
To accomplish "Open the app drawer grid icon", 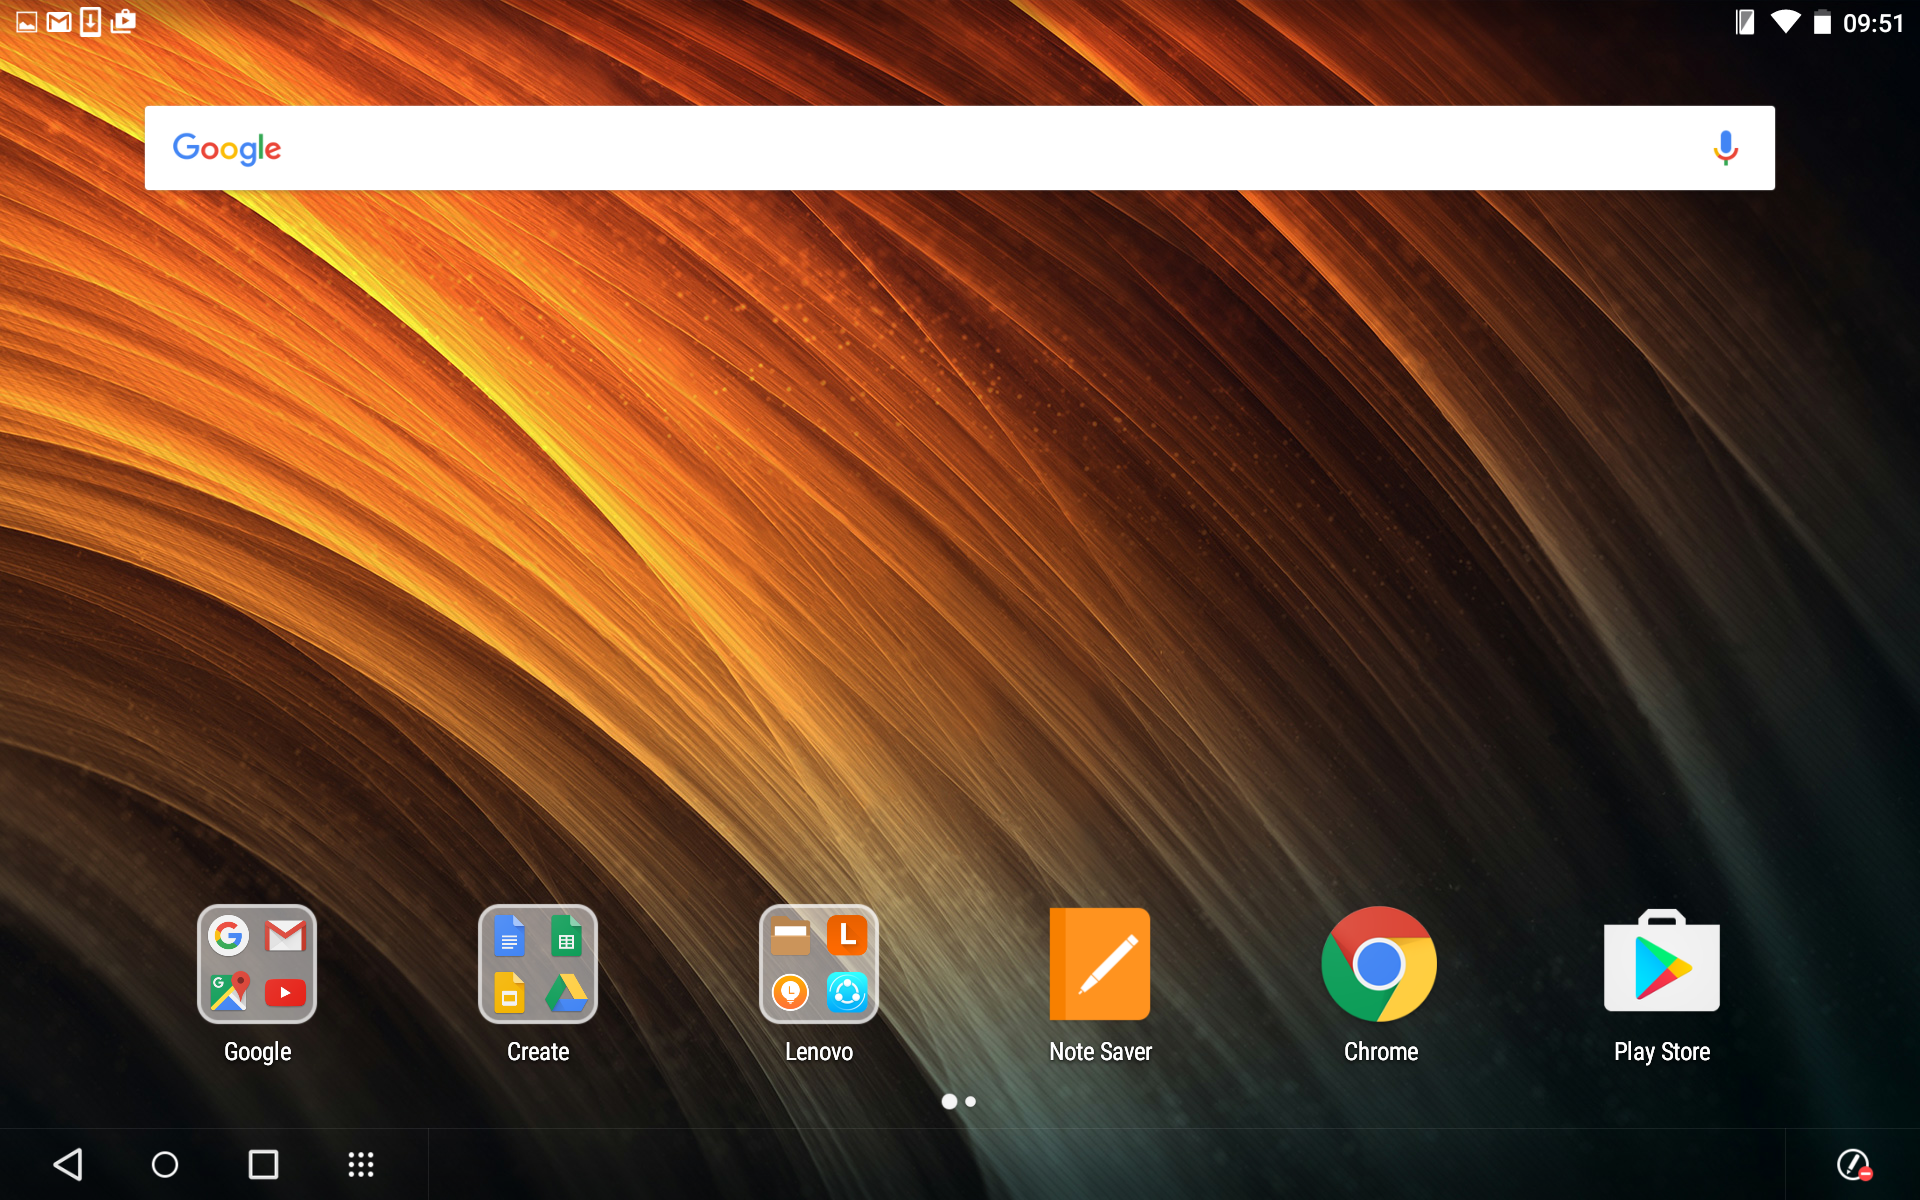I will click(360, 1164).
